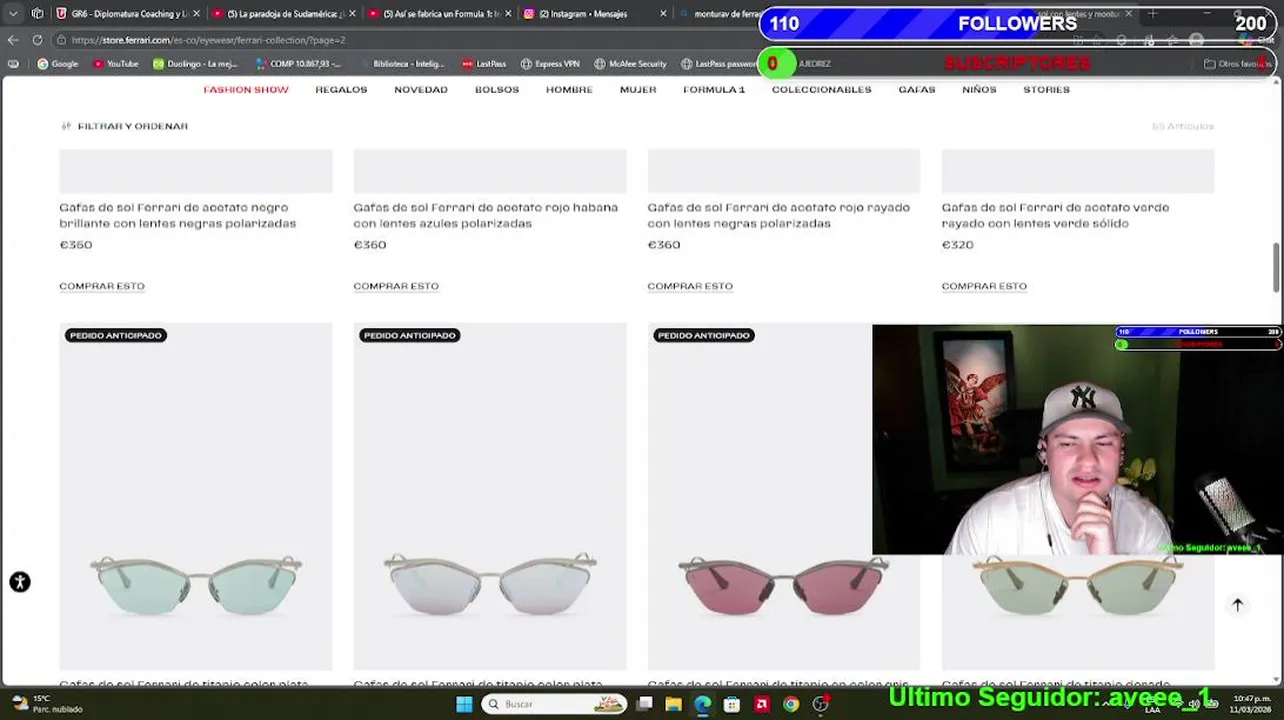The image size is (1284, 720).
Task: Open Google Chrome from the taskbar
Action: click(x=791, y=704)
